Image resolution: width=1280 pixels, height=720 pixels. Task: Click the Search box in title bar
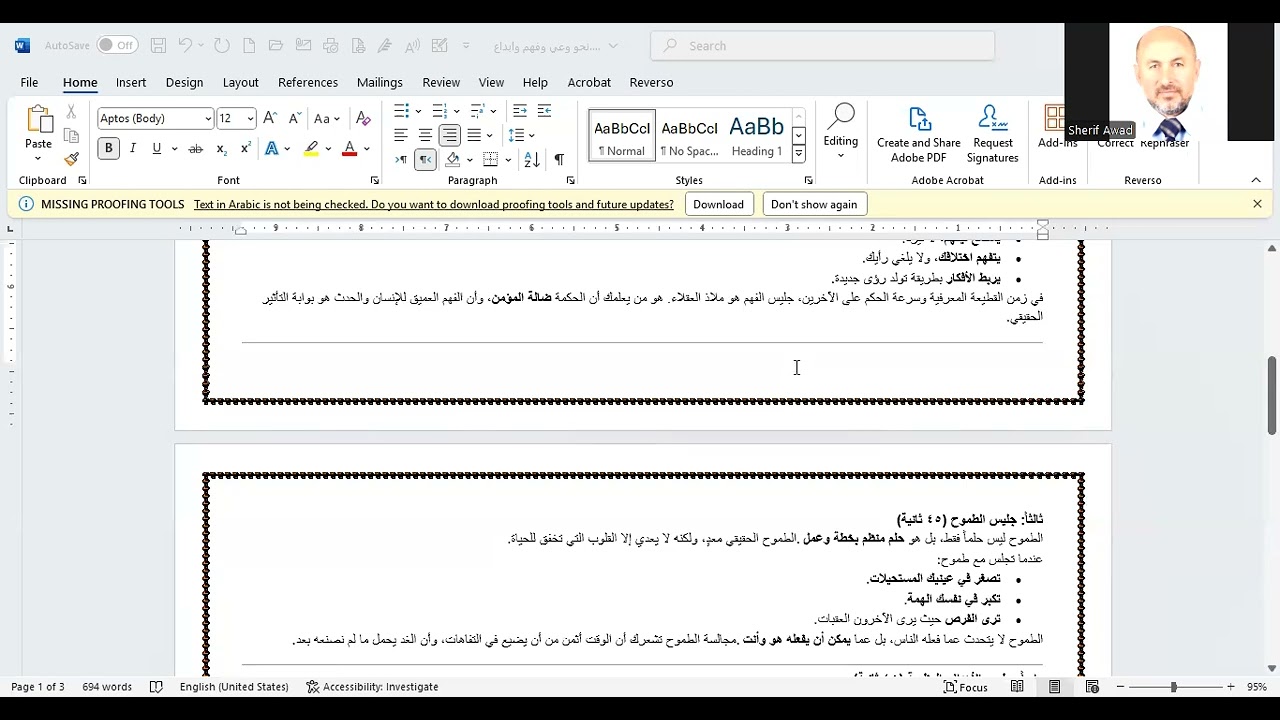823,45
